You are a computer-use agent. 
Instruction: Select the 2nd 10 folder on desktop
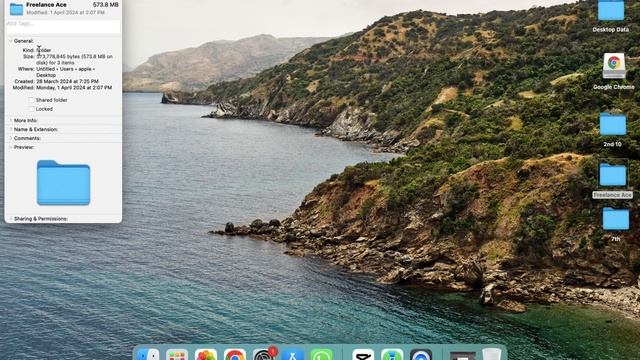[613, 124]
